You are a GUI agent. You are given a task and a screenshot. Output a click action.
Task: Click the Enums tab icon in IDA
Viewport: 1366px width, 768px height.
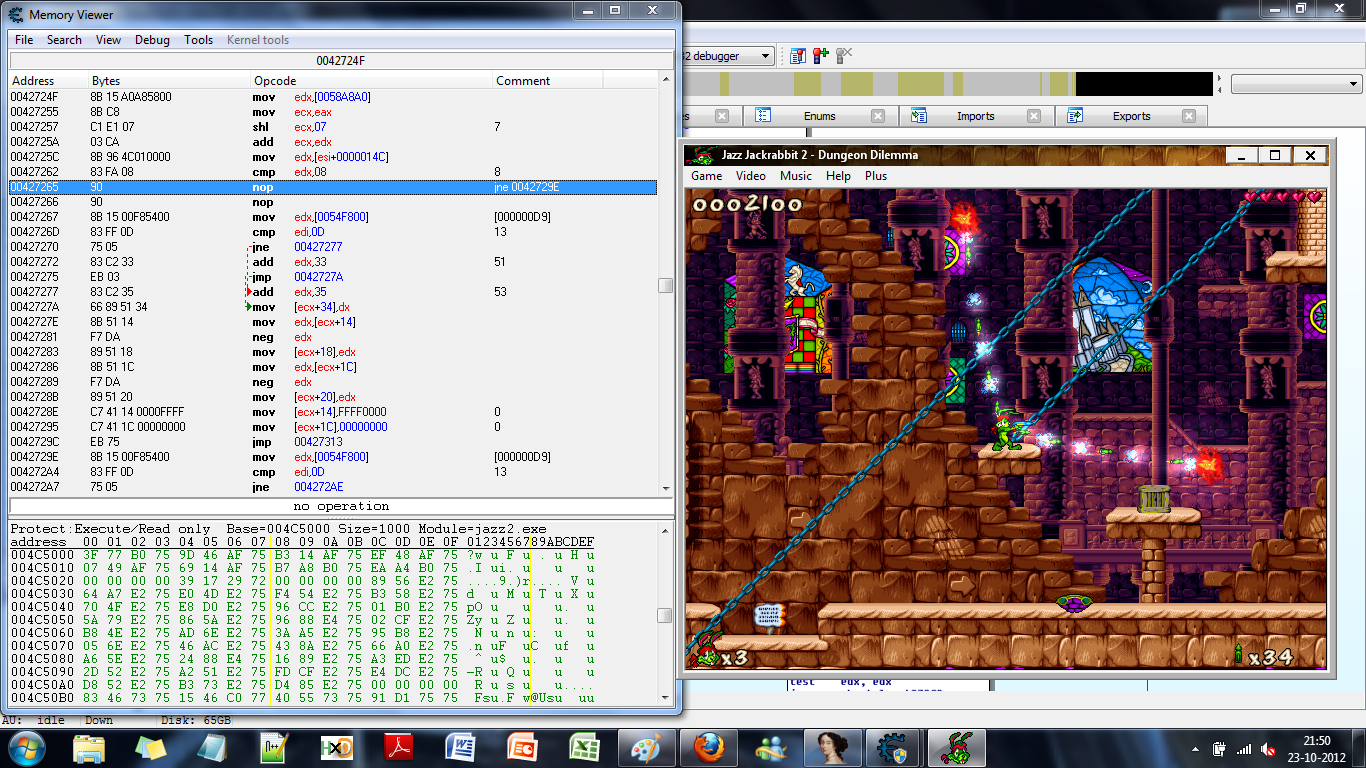pos(763,116)
